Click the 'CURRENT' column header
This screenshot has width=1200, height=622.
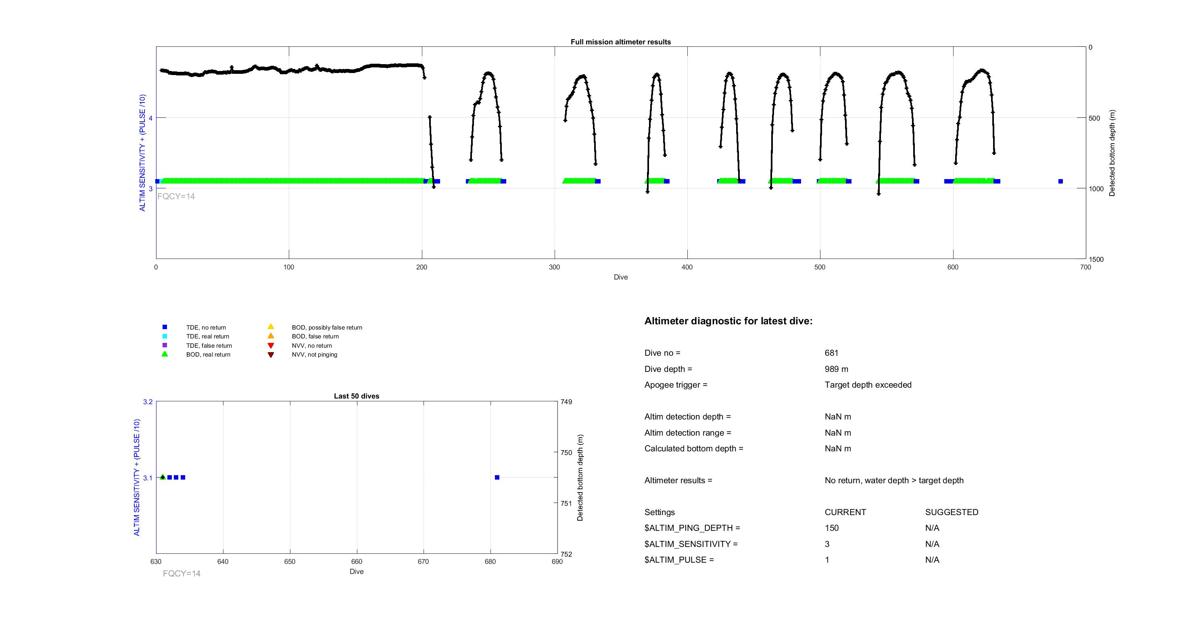(846, 512)
